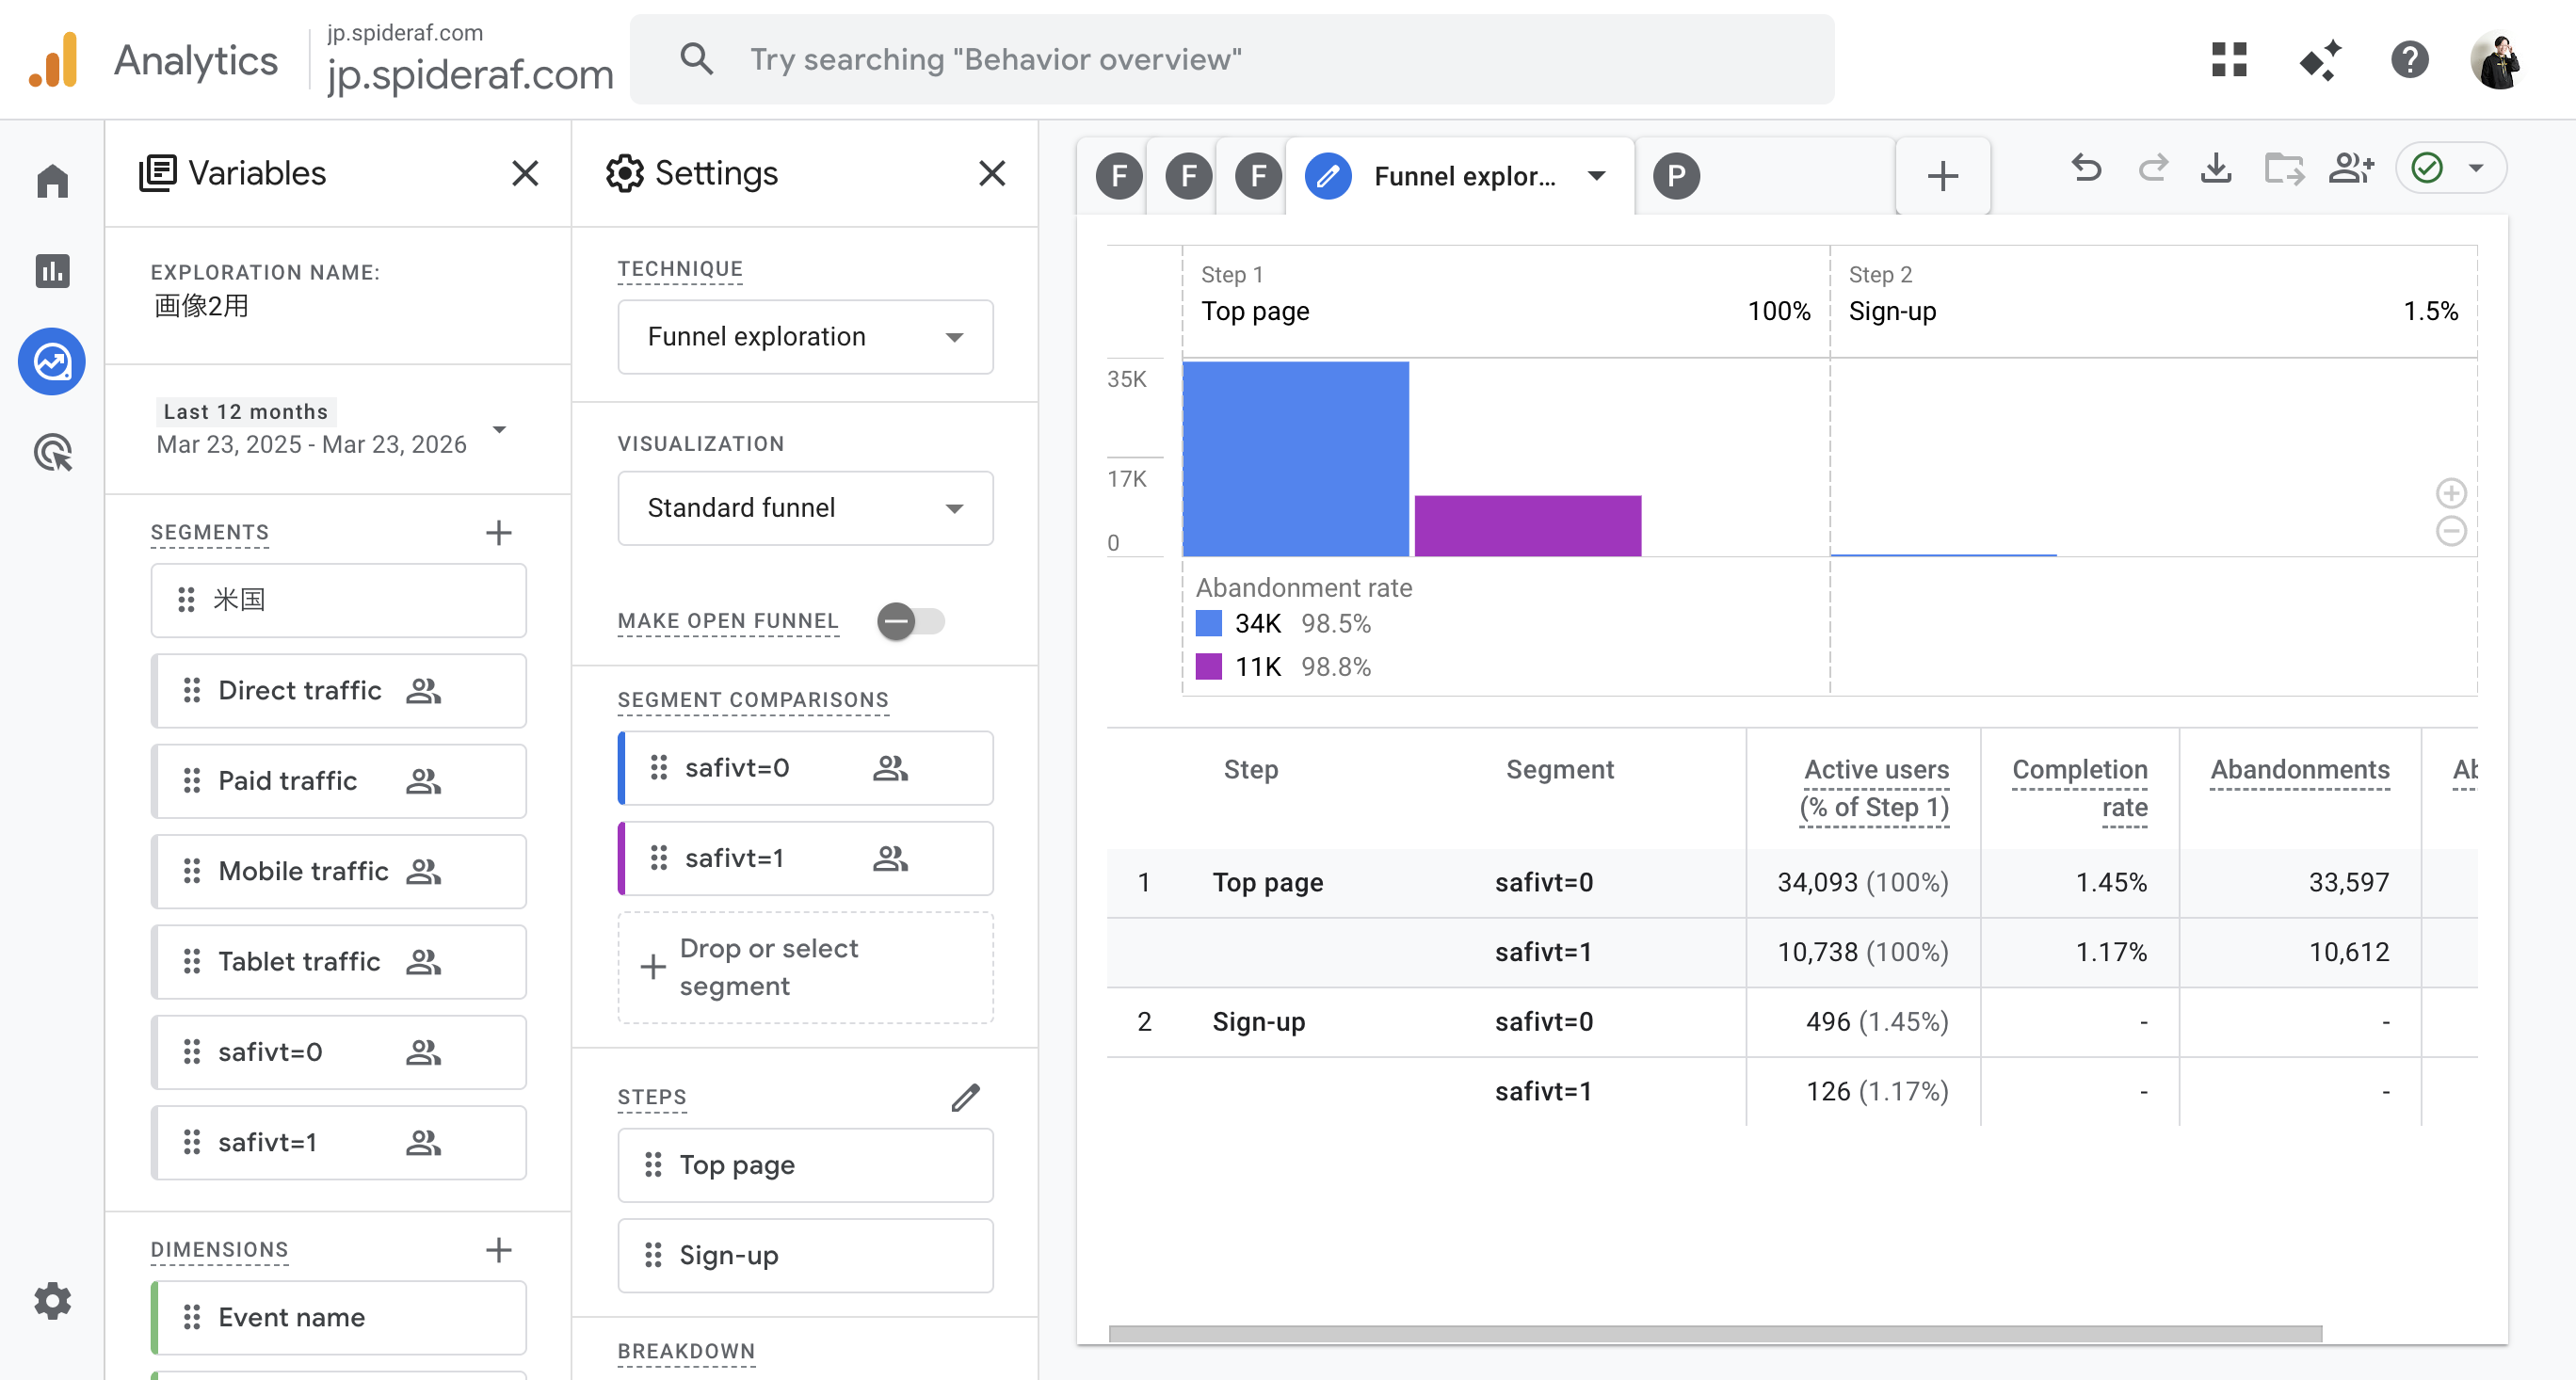Zoom in on the funnel chart
The height and width of the screenshot is (1380, 2576).
click(2450, 493)
